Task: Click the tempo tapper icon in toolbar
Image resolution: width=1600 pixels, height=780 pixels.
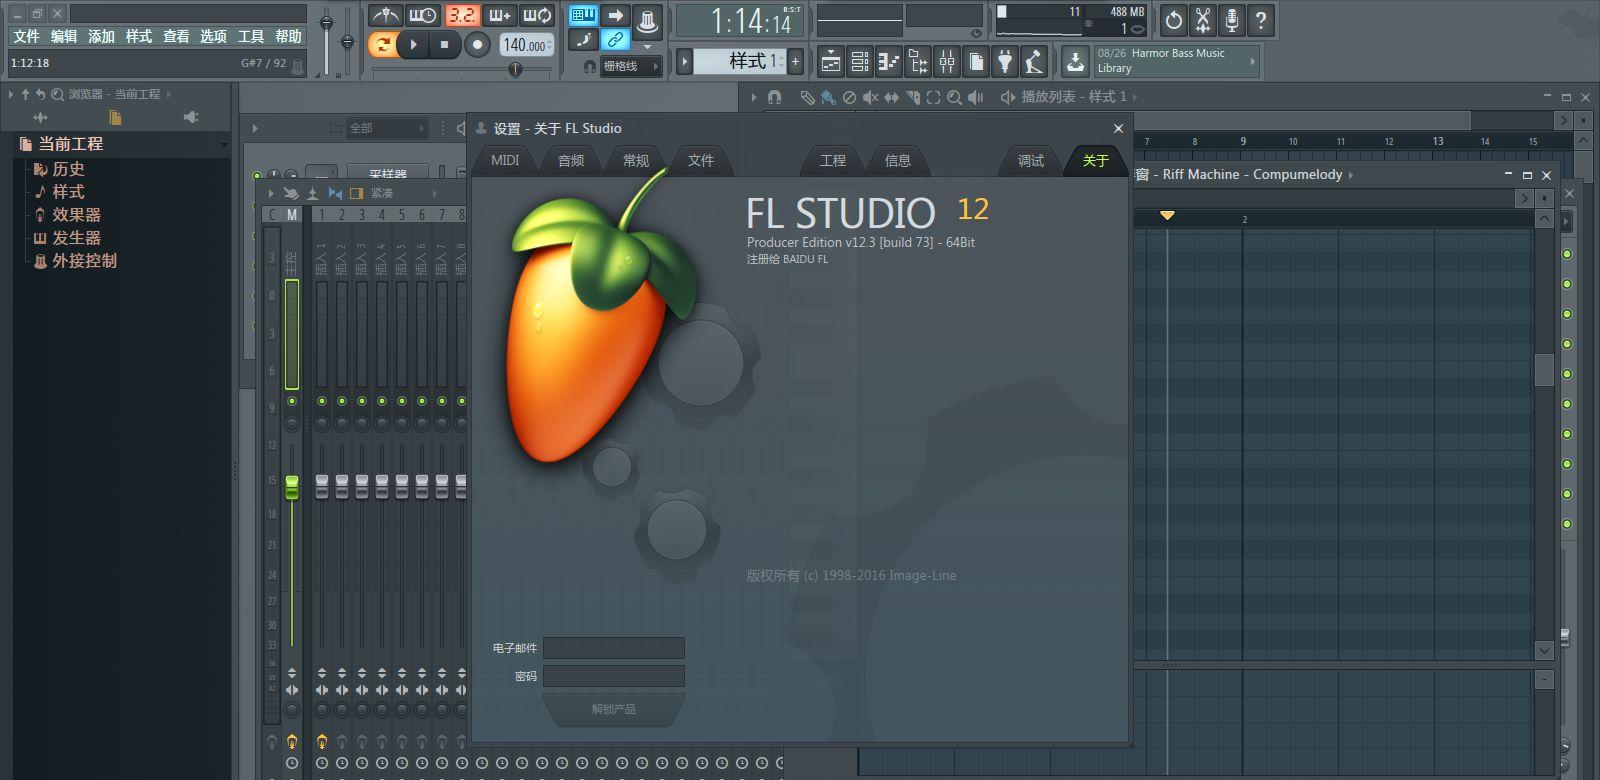Action: pyautogui.click(x=1034, y=62)
